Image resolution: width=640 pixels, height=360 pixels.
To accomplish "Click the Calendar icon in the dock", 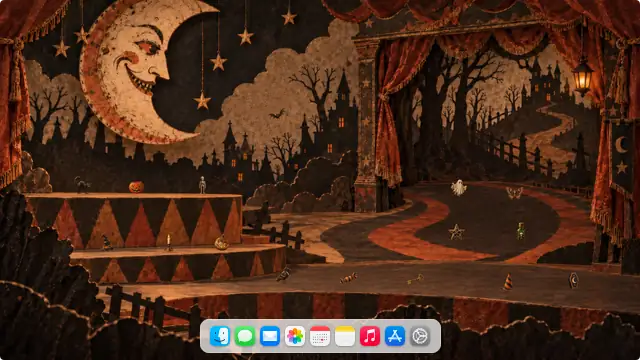I will tap(320, 336).
